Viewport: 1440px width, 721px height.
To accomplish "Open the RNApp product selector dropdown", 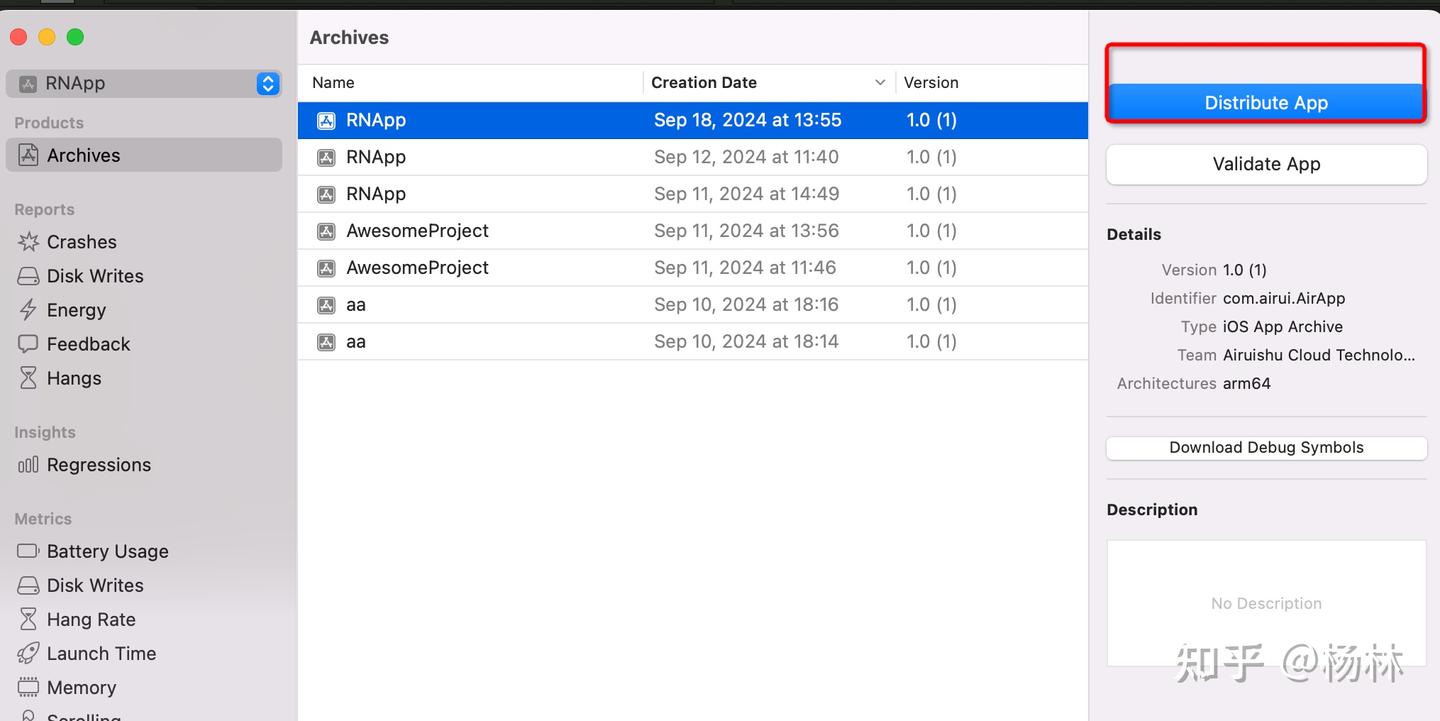I will (143, 83).
